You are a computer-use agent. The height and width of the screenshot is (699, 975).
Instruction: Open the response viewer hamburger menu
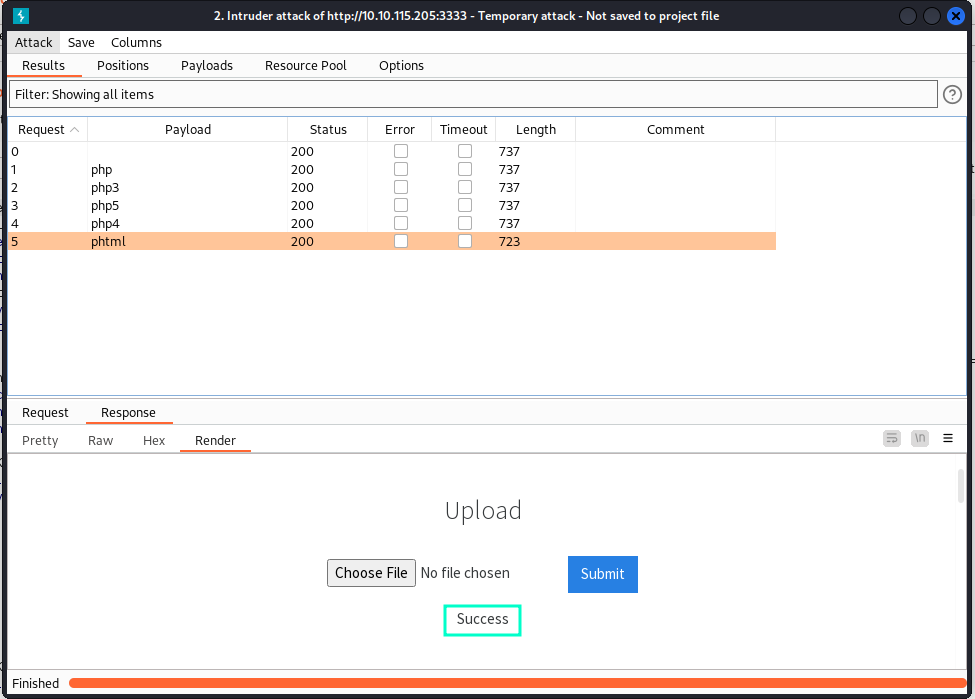pyautogui.click(x=948, y=438)
